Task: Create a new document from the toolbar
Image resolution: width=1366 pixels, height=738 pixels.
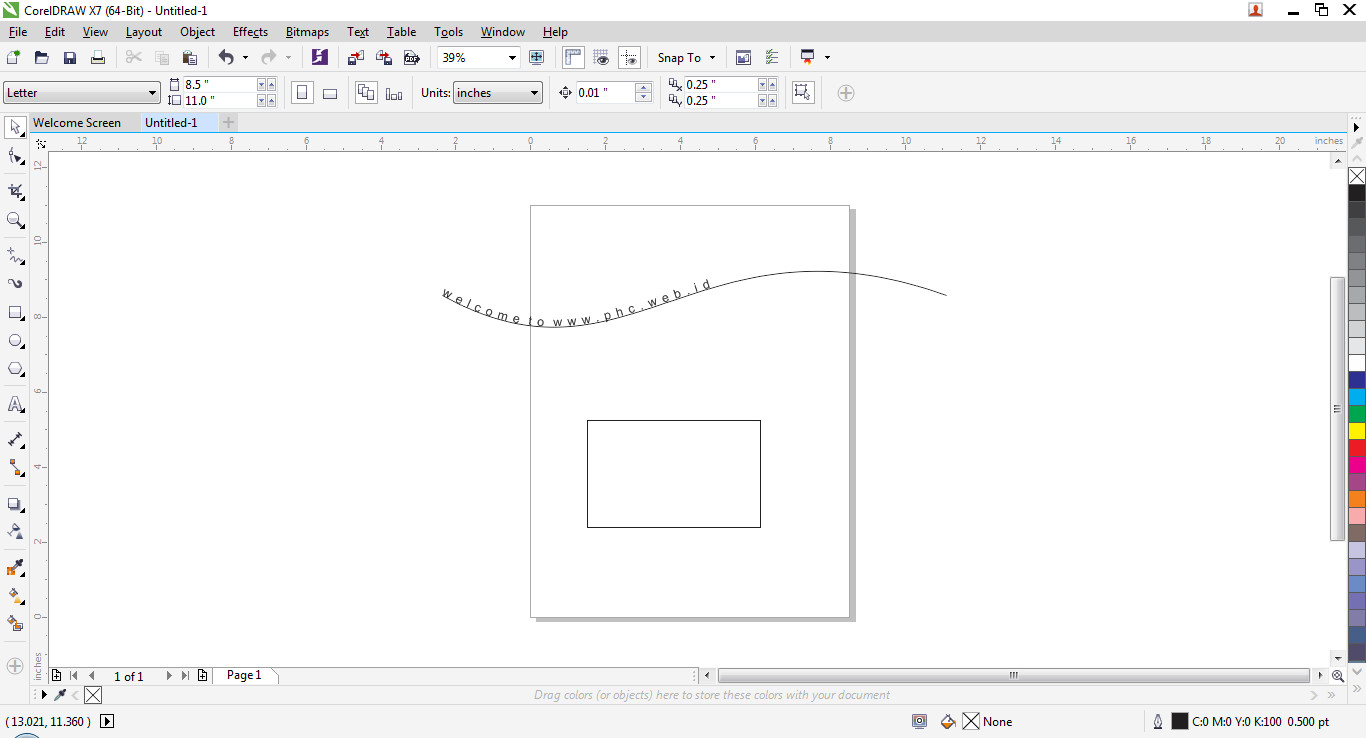Action: 14,58
